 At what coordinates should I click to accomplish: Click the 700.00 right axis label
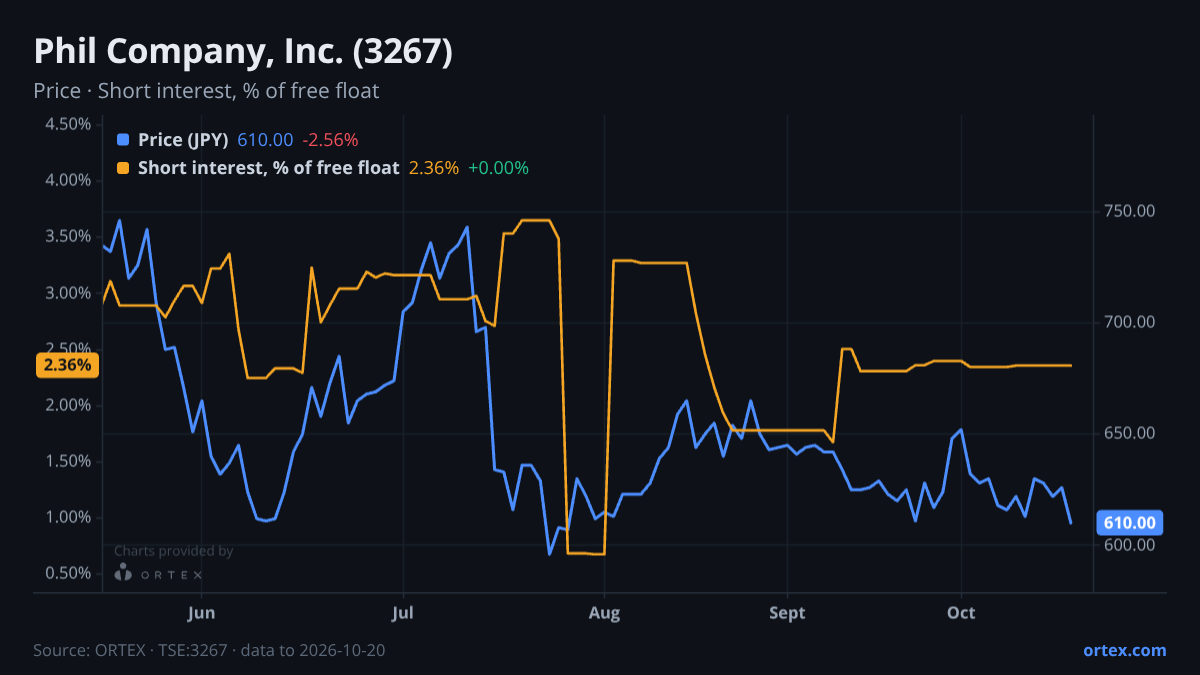click(x=1130, y=322)
